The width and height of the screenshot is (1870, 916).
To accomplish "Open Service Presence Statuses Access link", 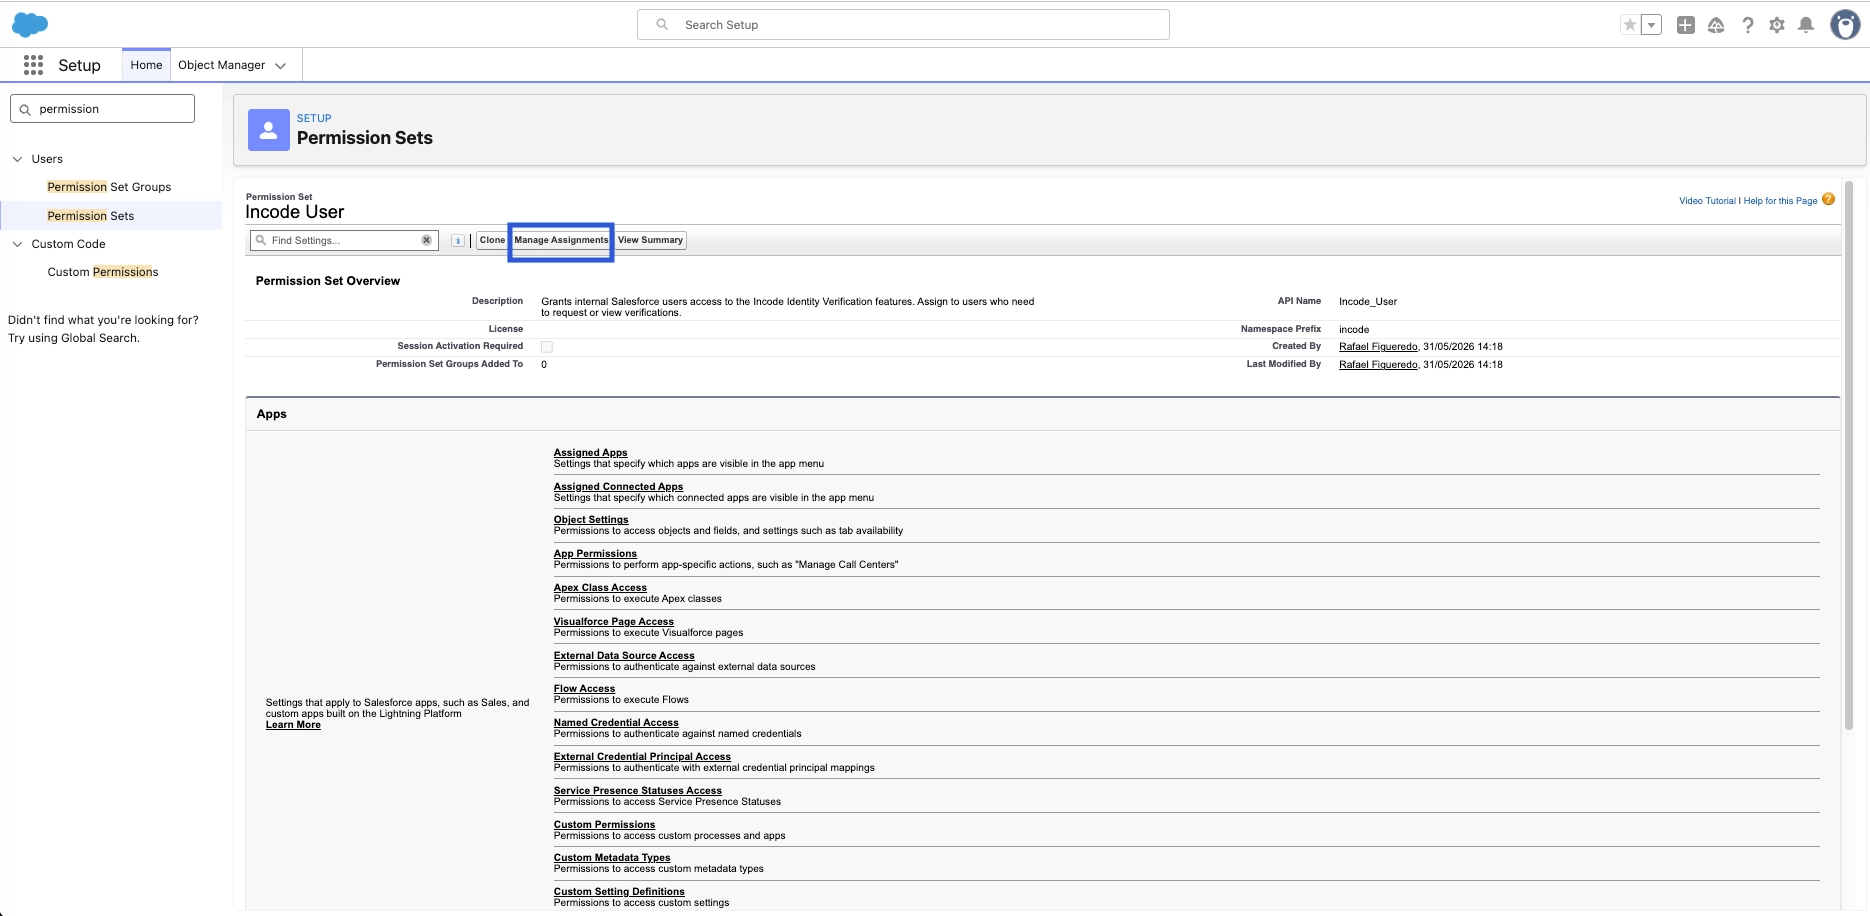I will pyautogui.click(x=638, y=791).
